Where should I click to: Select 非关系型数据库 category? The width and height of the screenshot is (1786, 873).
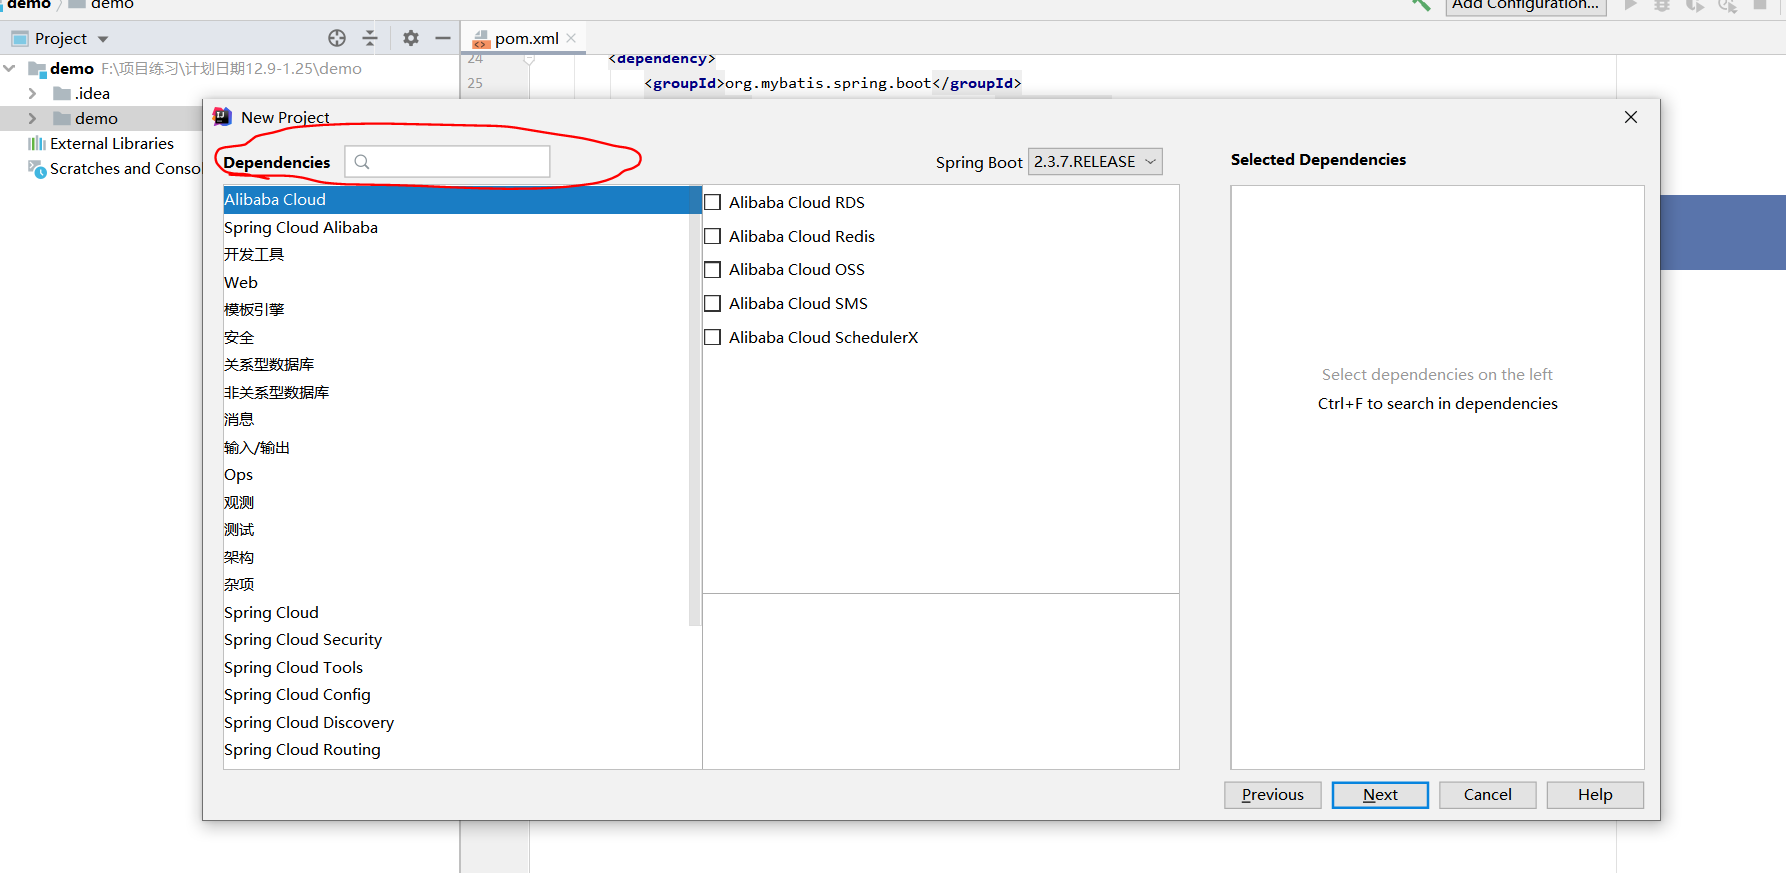click(x=456, y=392)
